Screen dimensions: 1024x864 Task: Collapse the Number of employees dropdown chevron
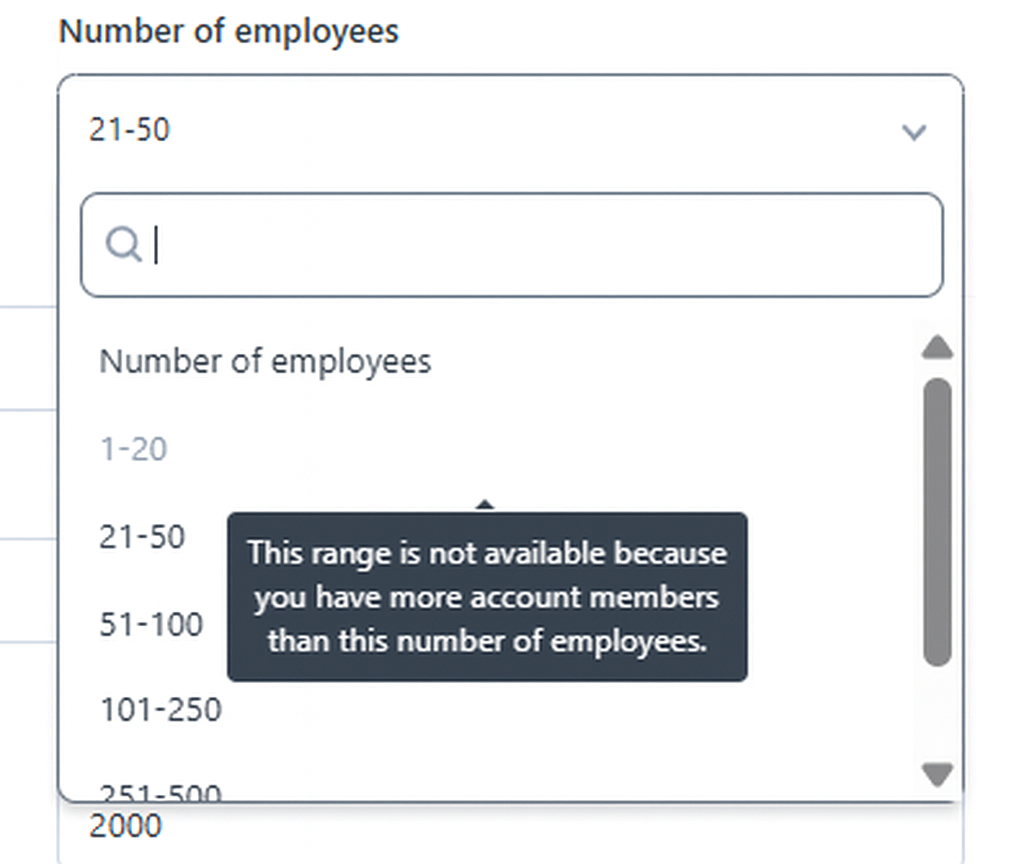coord(914,132)
